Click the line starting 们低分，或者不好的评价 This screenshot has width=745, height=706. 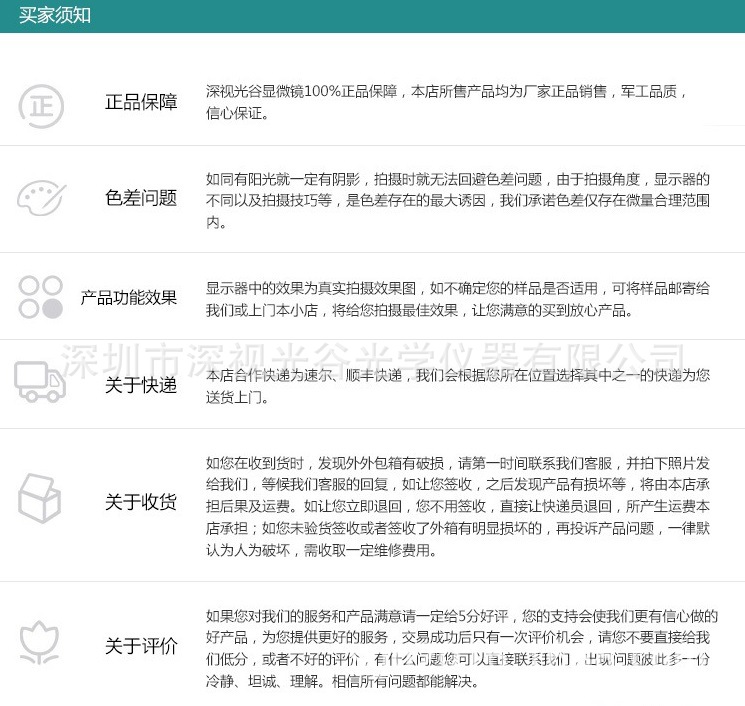pos(458,659)
